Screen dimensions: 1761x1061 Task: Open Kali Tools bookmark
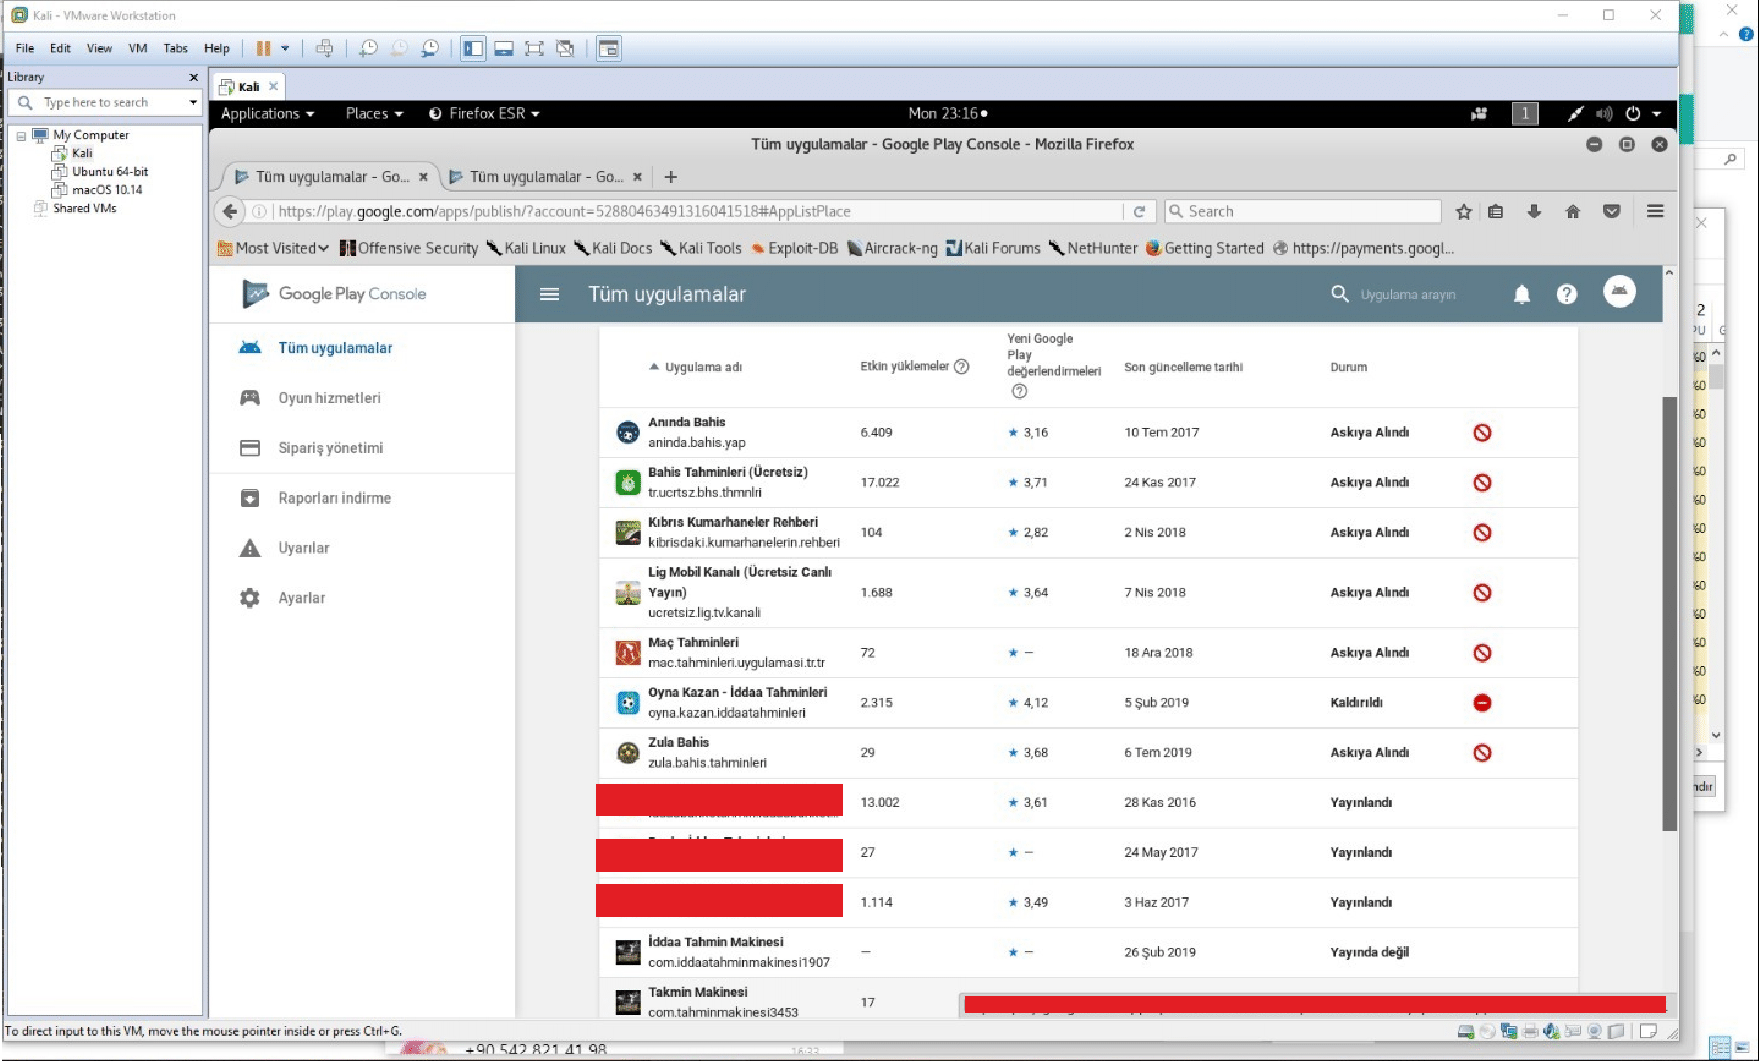click(700, 248)
